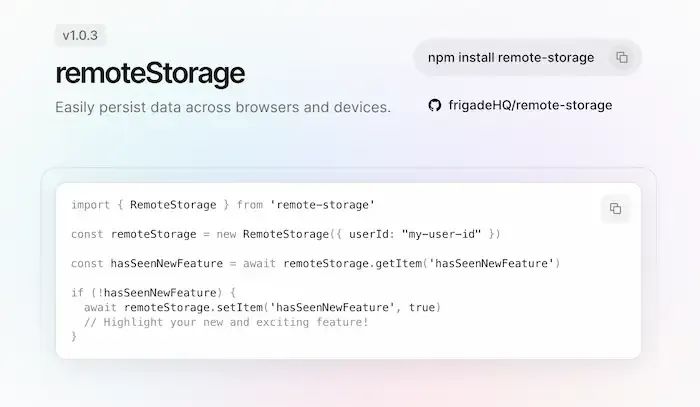Click the const hasSeenNewFeature variable name
This screenshot has width=700, height=407.
[x=167, y=264]
